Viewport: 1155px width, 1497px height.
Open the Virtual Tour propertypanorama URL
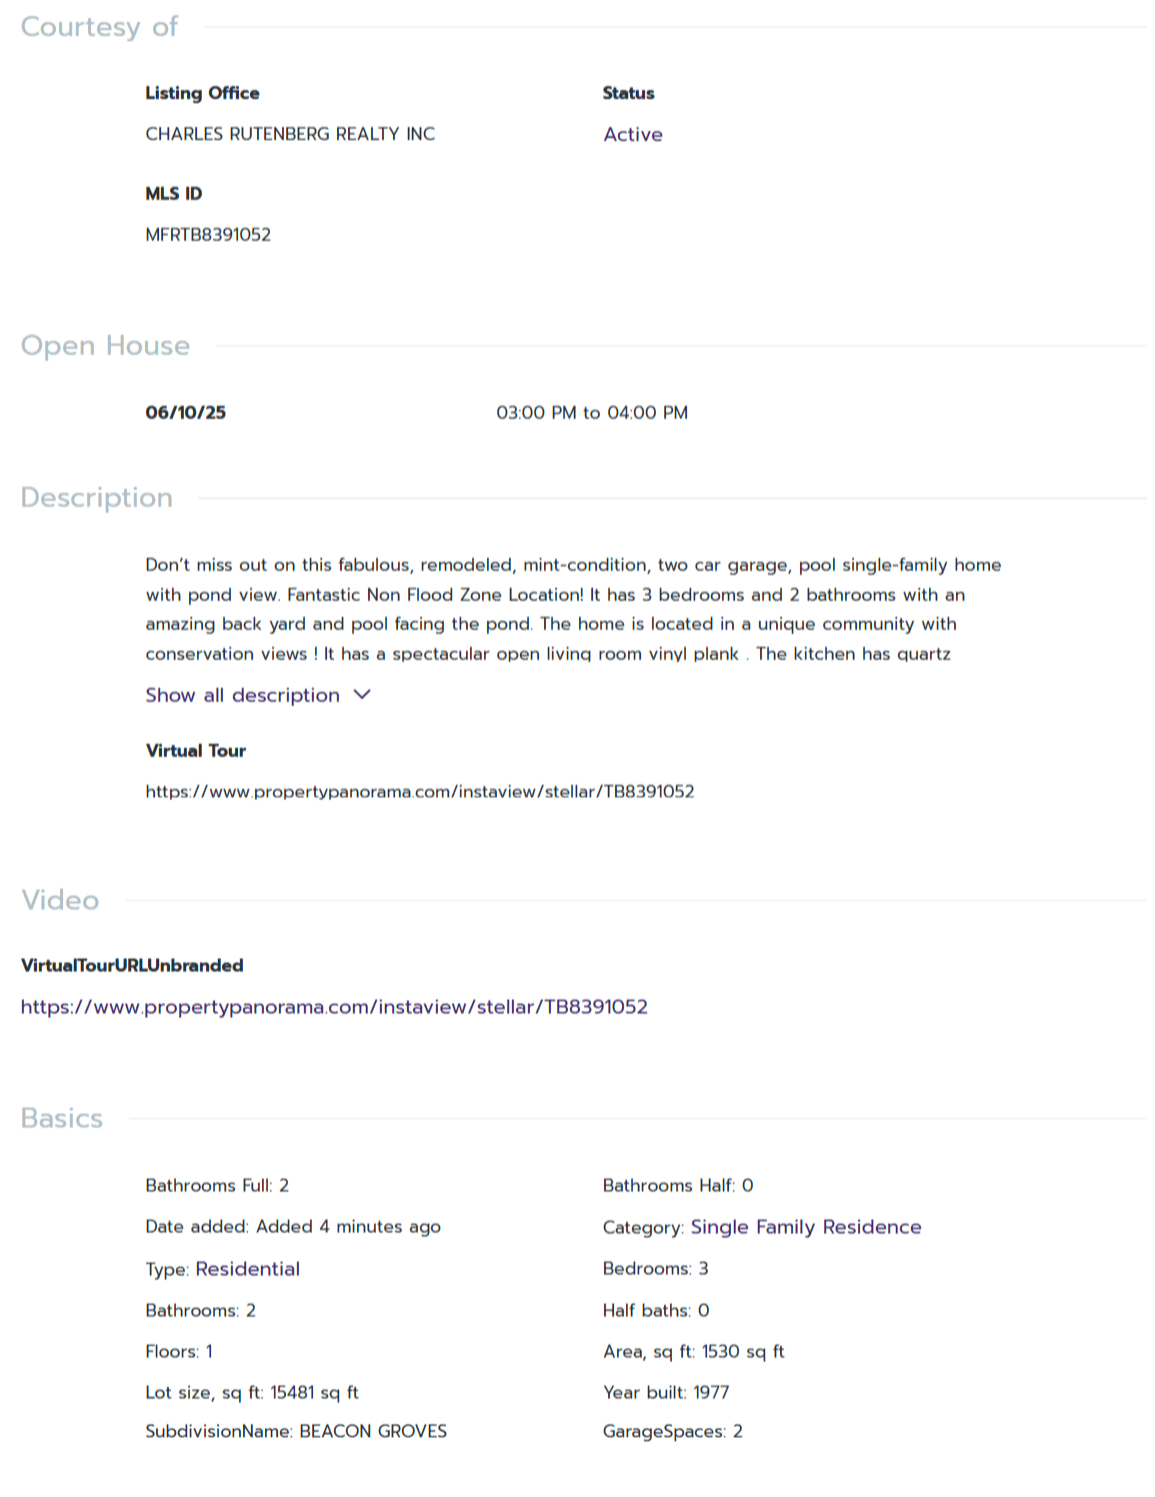[x=420, y=792]
